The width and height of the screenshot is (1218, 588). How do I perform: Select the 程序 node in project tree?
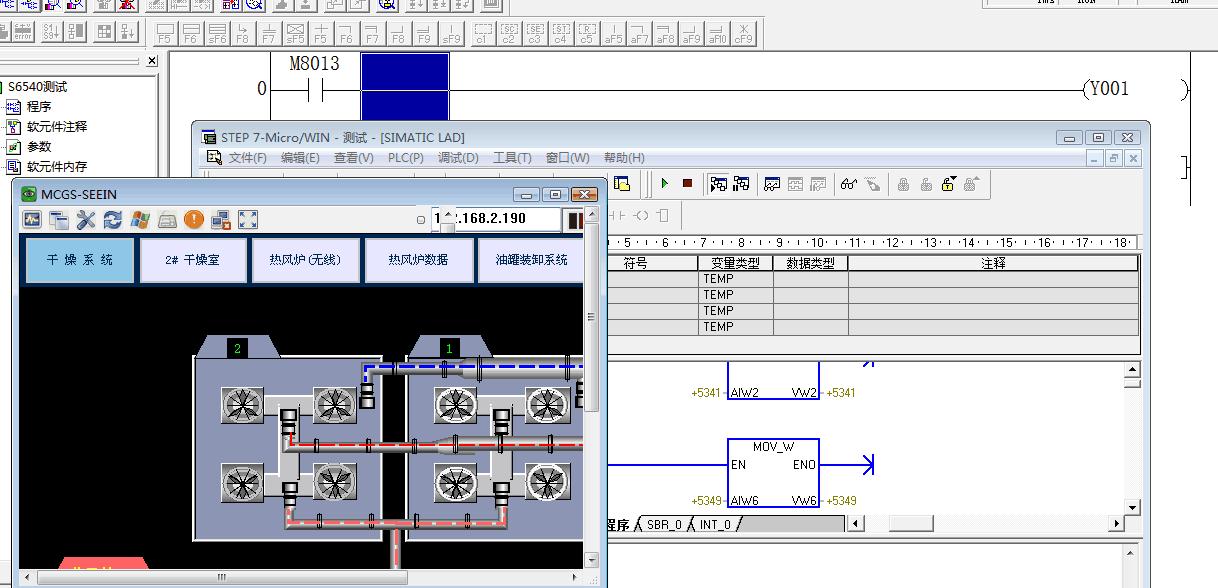pyautogui.click(x=39, y=107)
